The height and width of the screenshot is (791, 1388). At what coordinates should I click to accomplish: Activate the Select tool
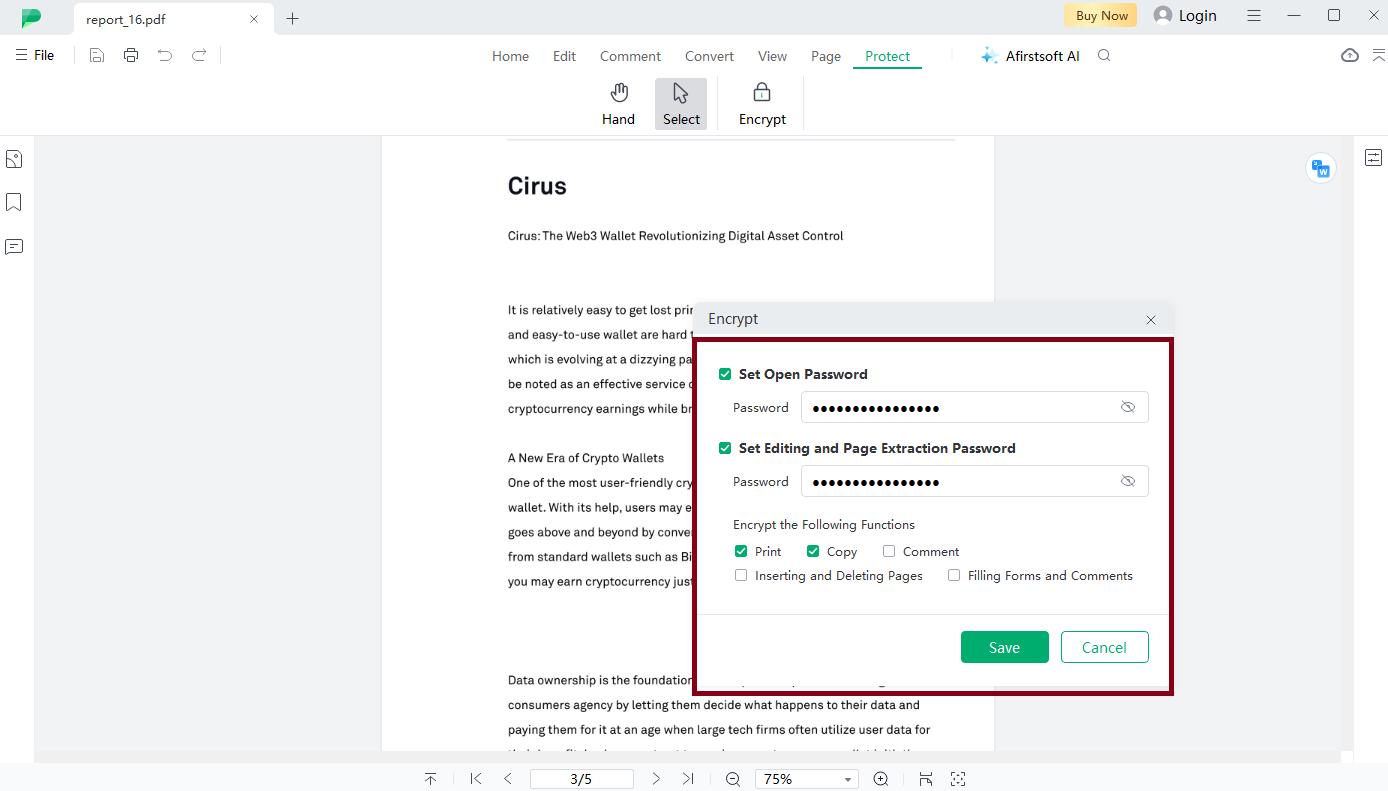(x=681, y=104)
